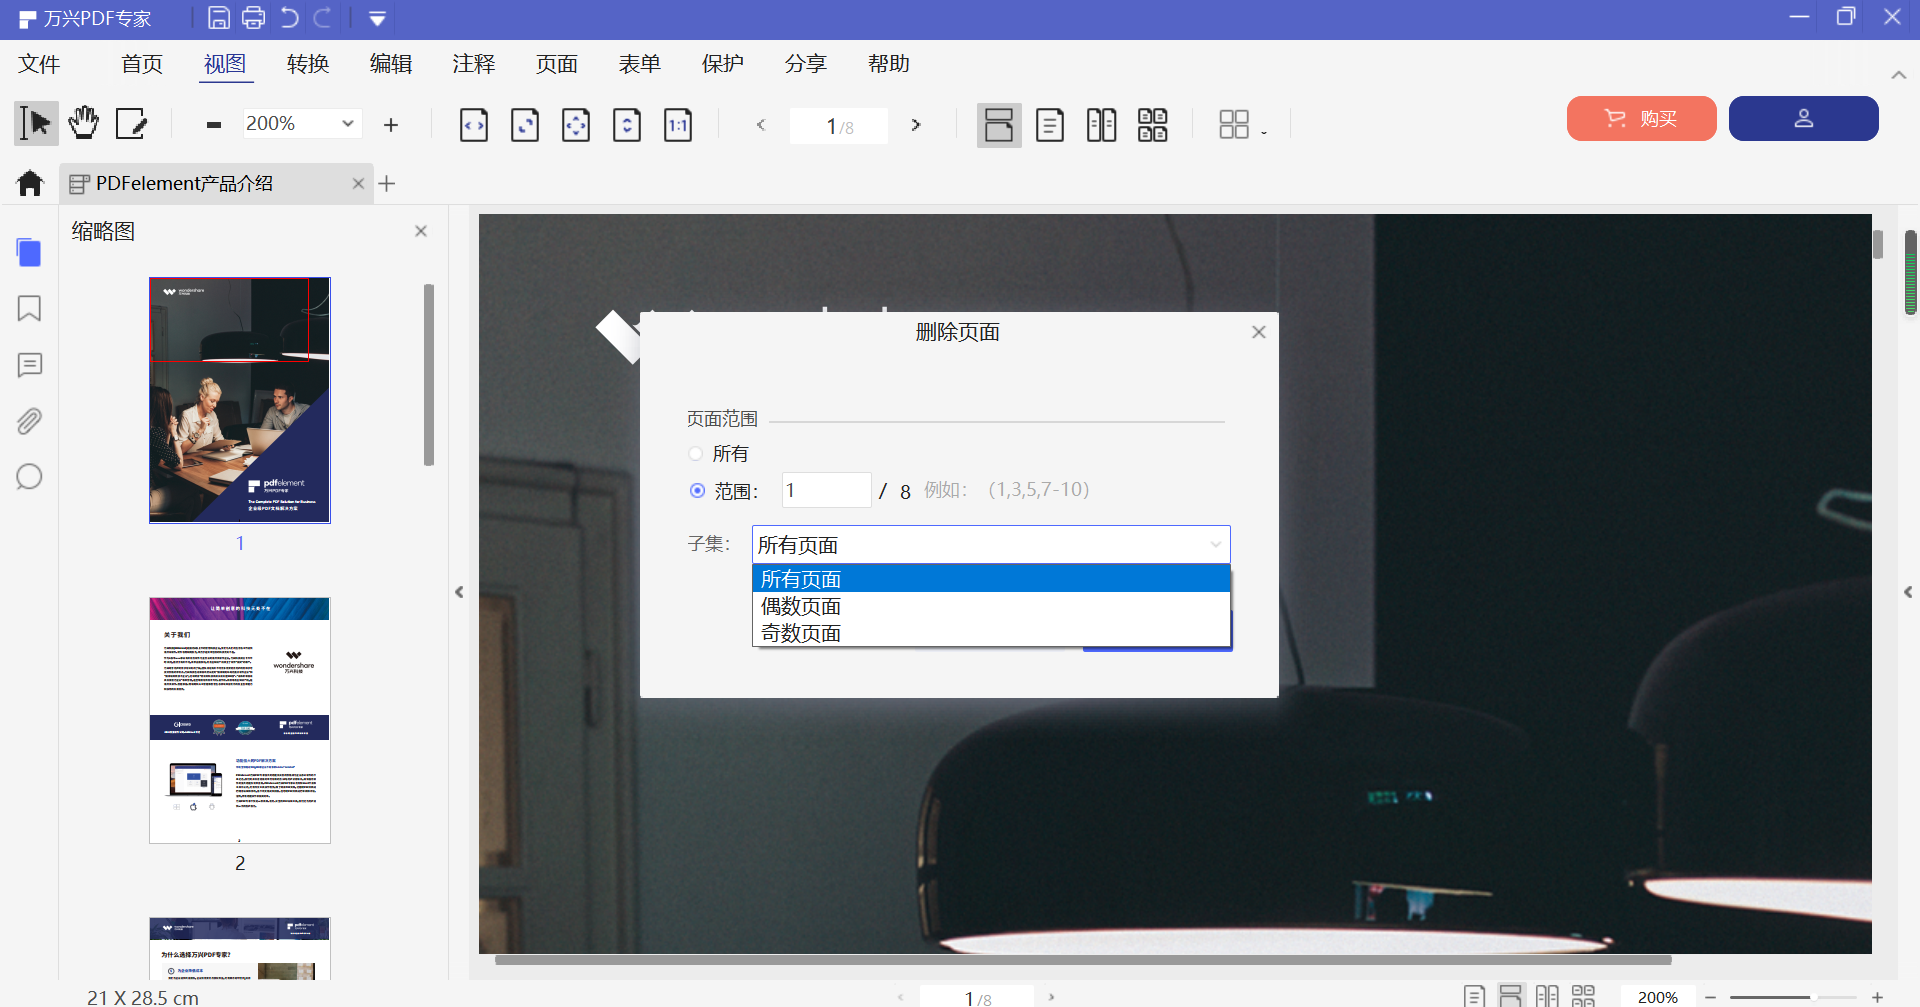Open the annotations comment panel

click(28, 365)
